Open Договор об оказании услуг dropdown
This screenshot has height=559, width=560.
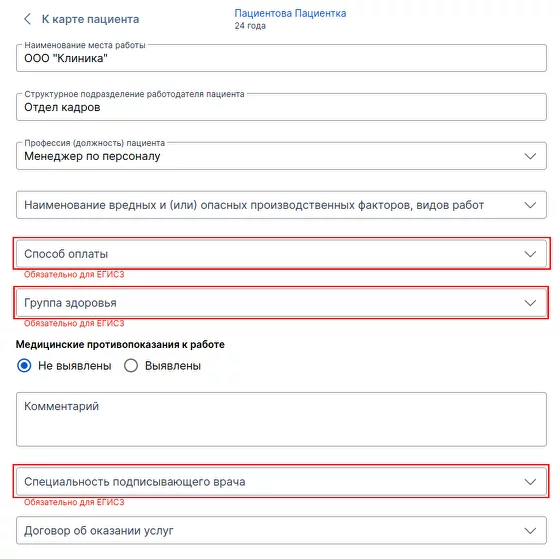281,530
